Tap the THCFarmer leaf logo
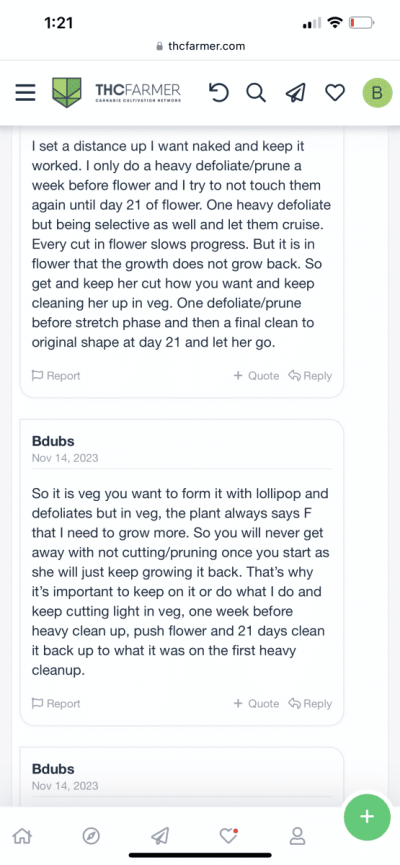The height and width of the screenshot is (865, 400). (67, 92)
